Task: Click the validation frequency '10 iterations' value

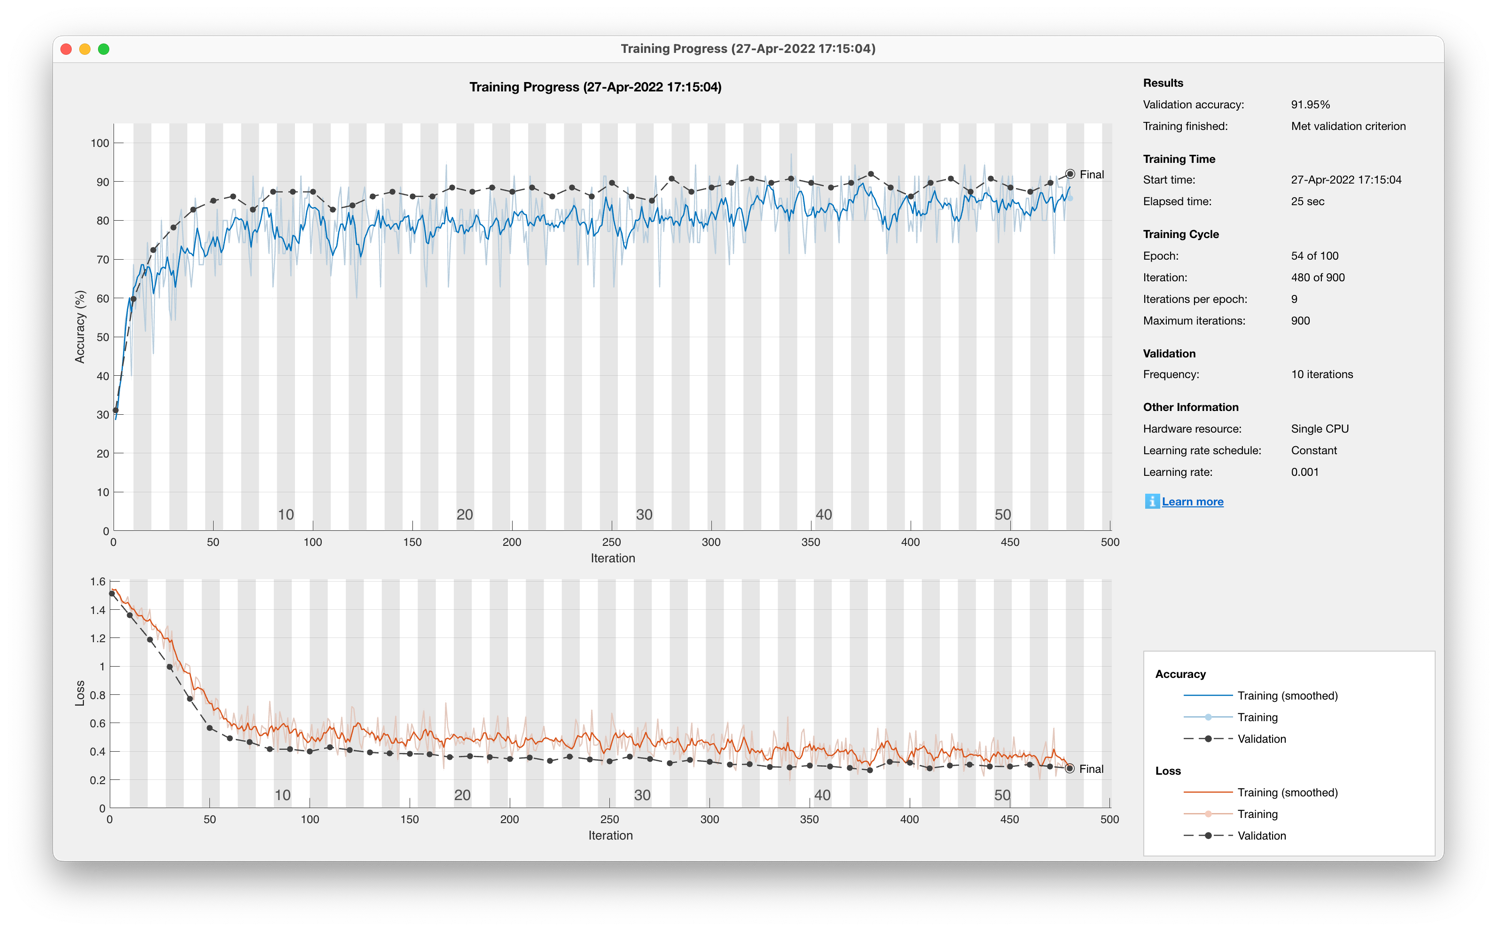Action: [x=1322, y=375]
